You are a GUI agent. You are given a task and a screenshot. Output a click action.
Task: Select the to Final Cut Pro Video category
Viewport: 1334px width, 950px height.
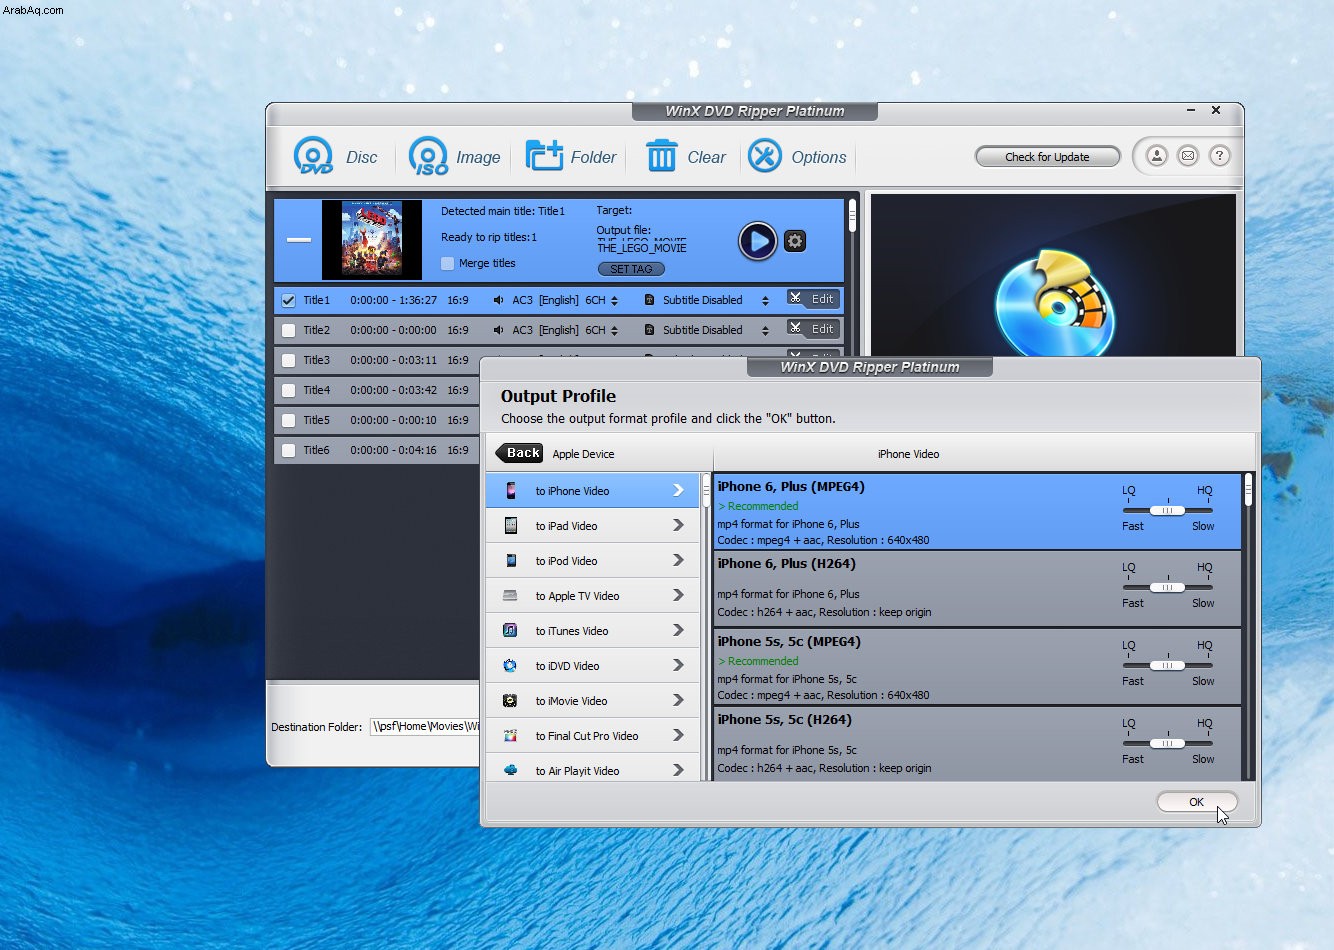coord(593,735)
